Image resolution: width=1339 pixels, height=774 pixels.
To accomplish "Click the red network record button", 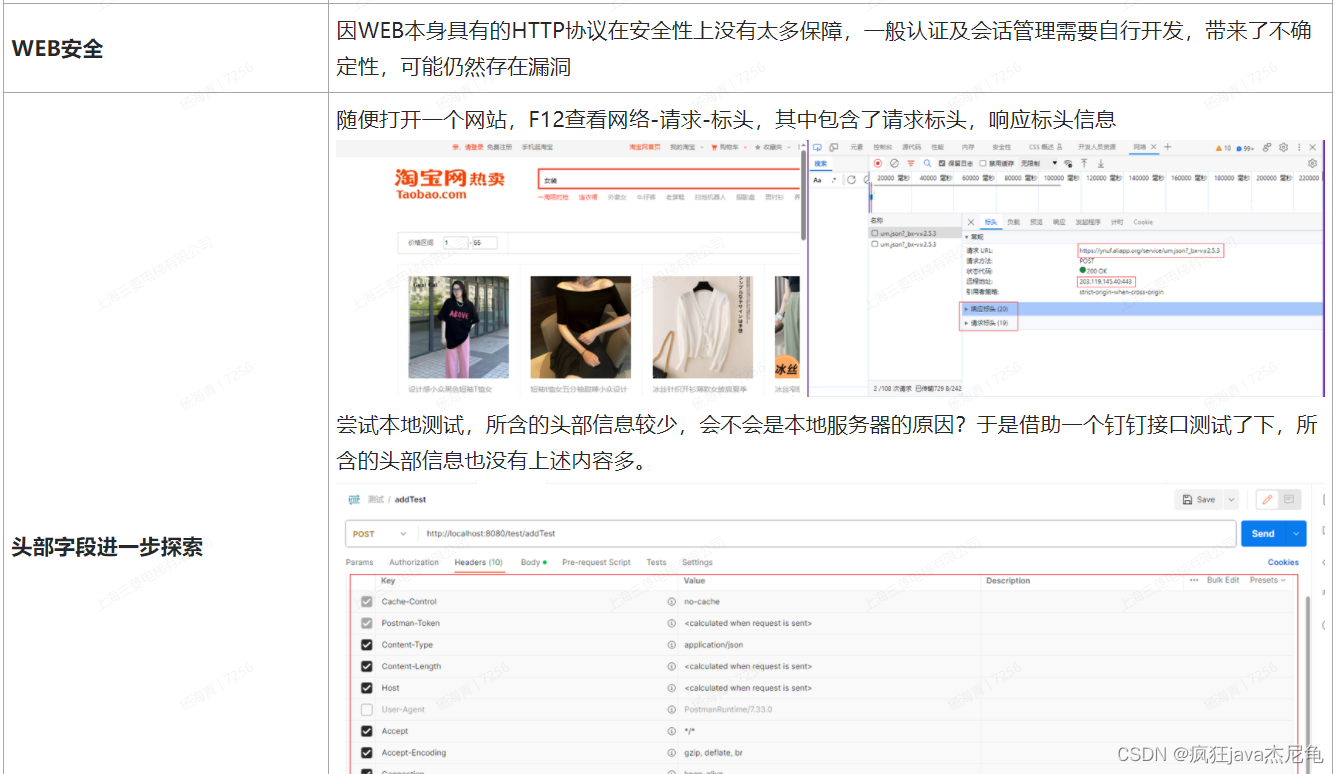I will tap(878, 163).
